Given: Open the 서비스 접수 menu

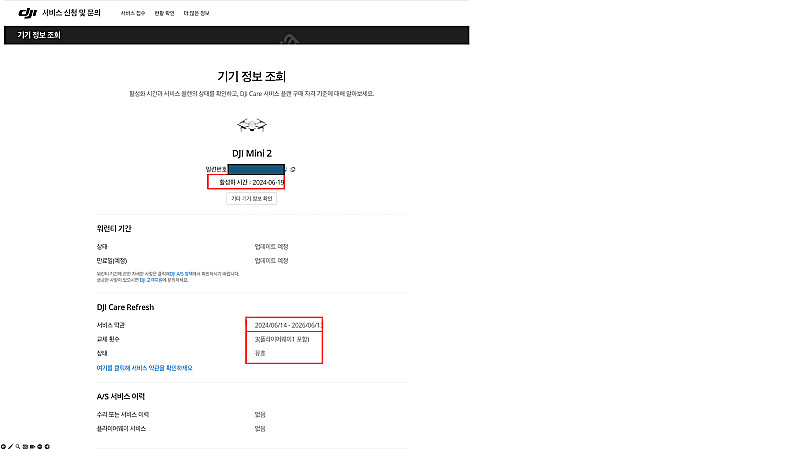Looking at the screenshot, I should click(133, 13).
